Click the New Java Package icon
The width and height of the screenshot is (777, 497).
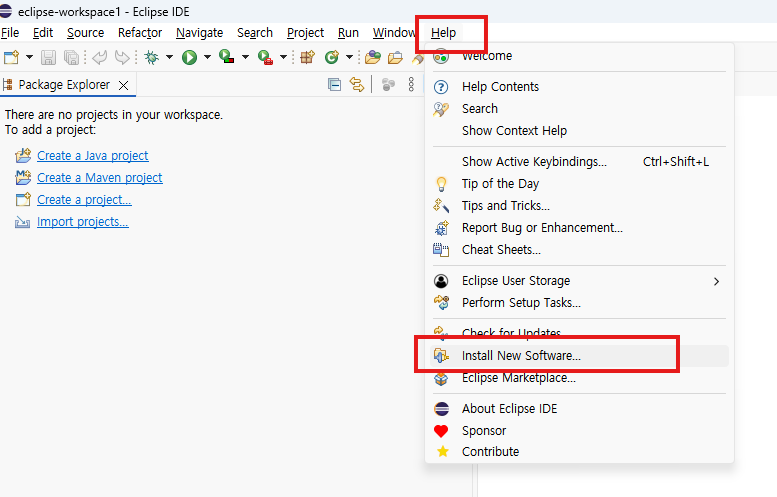(x=308, y=57)
